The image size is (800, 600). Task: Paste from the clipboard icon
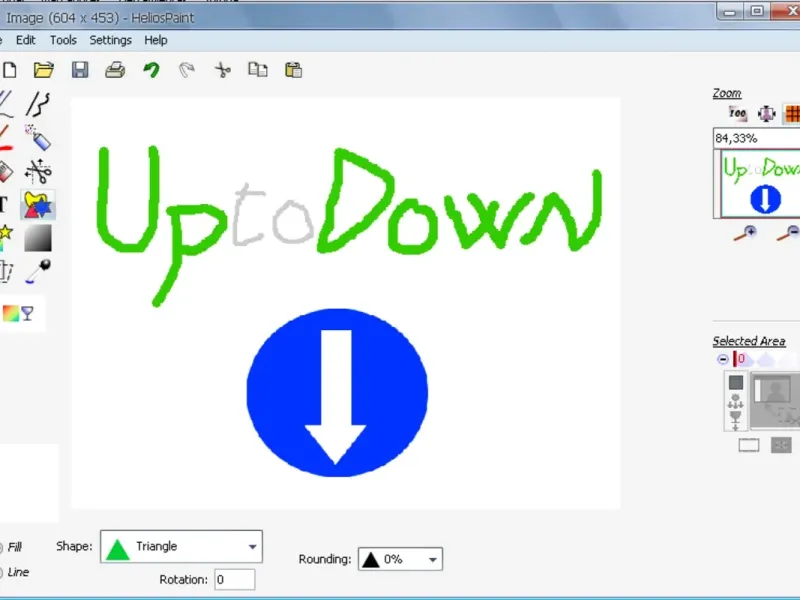pyautogui.click(x=293, y=70)
